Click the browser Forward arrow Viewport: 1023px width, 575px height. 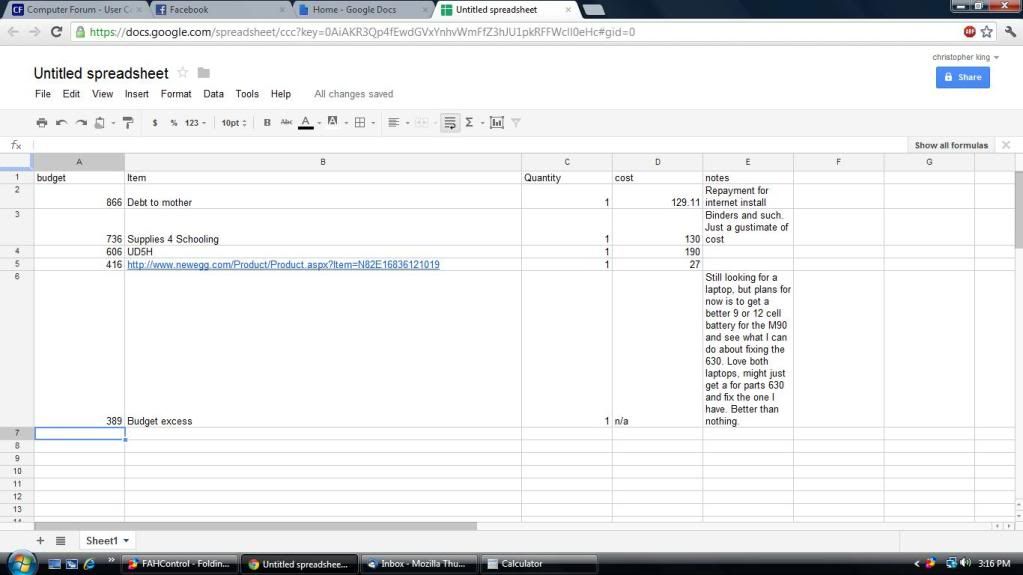click(35, 31)
